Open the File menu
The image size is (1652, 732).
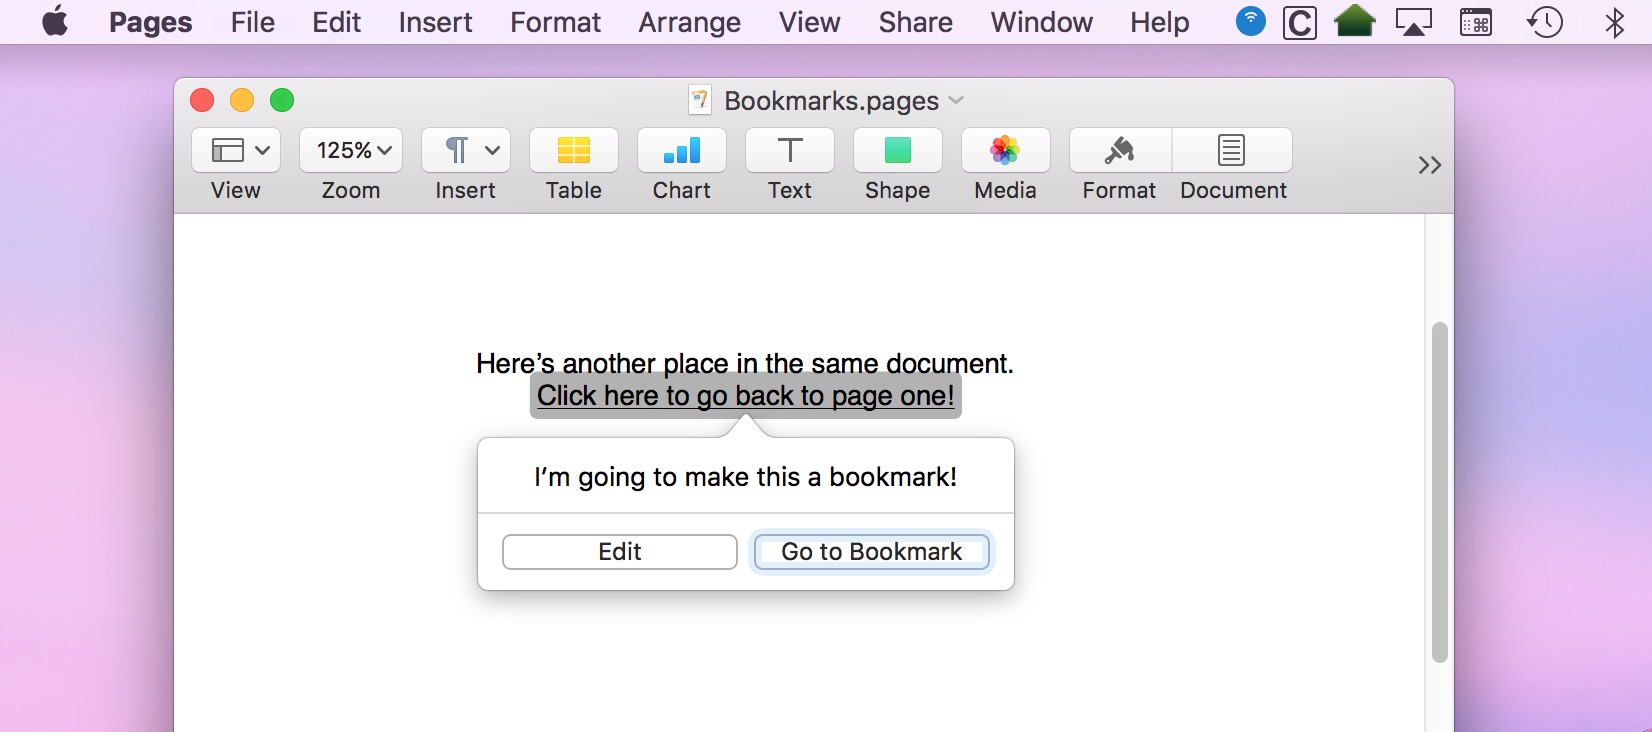[x=253, y=22]
